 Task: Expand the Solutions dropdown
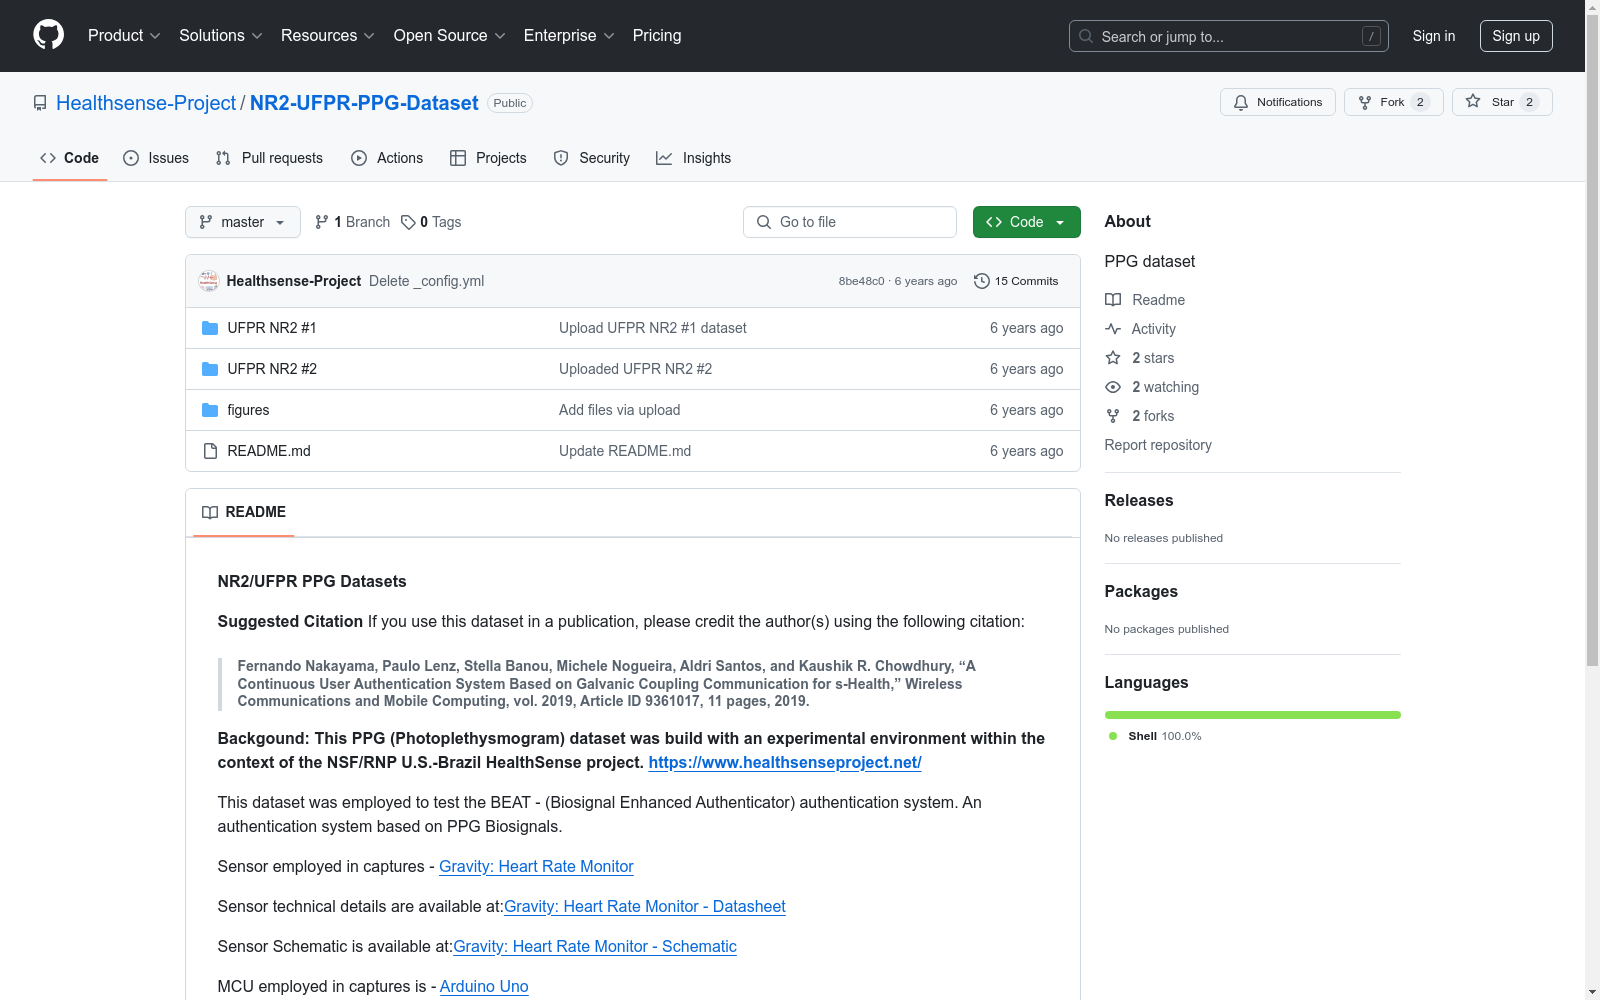coord(221,36)
